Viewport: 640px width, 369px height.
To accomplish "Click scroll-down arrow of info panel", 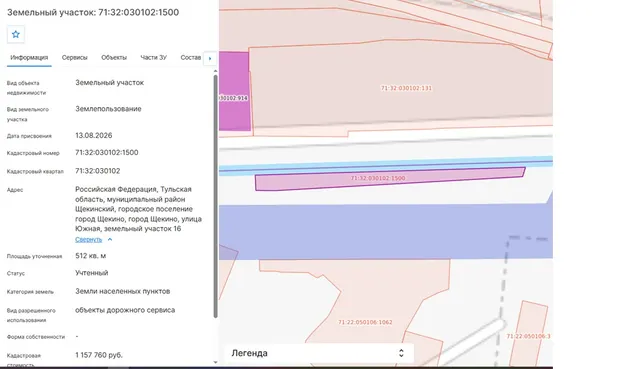I will coord(216,362).
